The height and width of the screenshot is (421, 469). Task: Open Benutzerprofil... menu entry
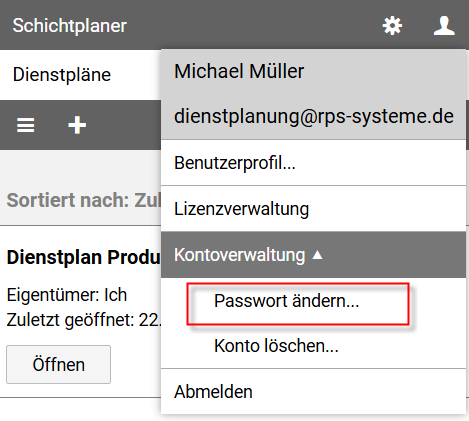tap(313, 163)
